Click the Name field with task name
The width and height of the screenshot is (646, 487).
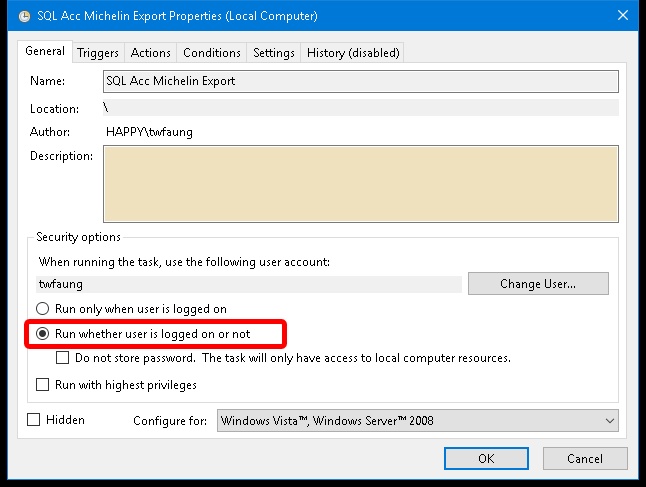[x=360, y=81]
